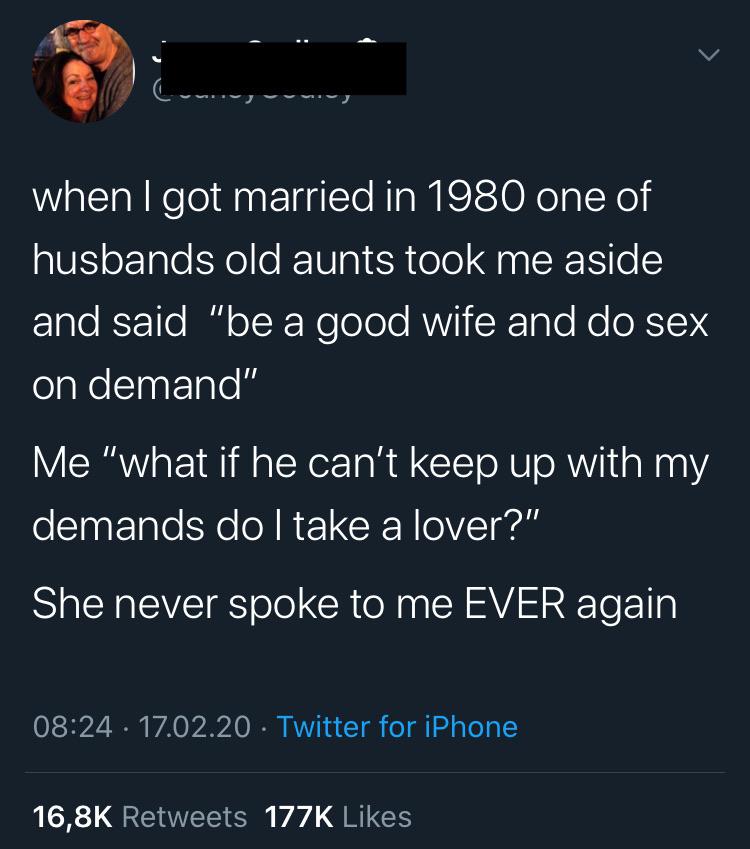Open the tweet options chevron menu
Viewport: 750px width, 849px height.
[x=708, y=55]
